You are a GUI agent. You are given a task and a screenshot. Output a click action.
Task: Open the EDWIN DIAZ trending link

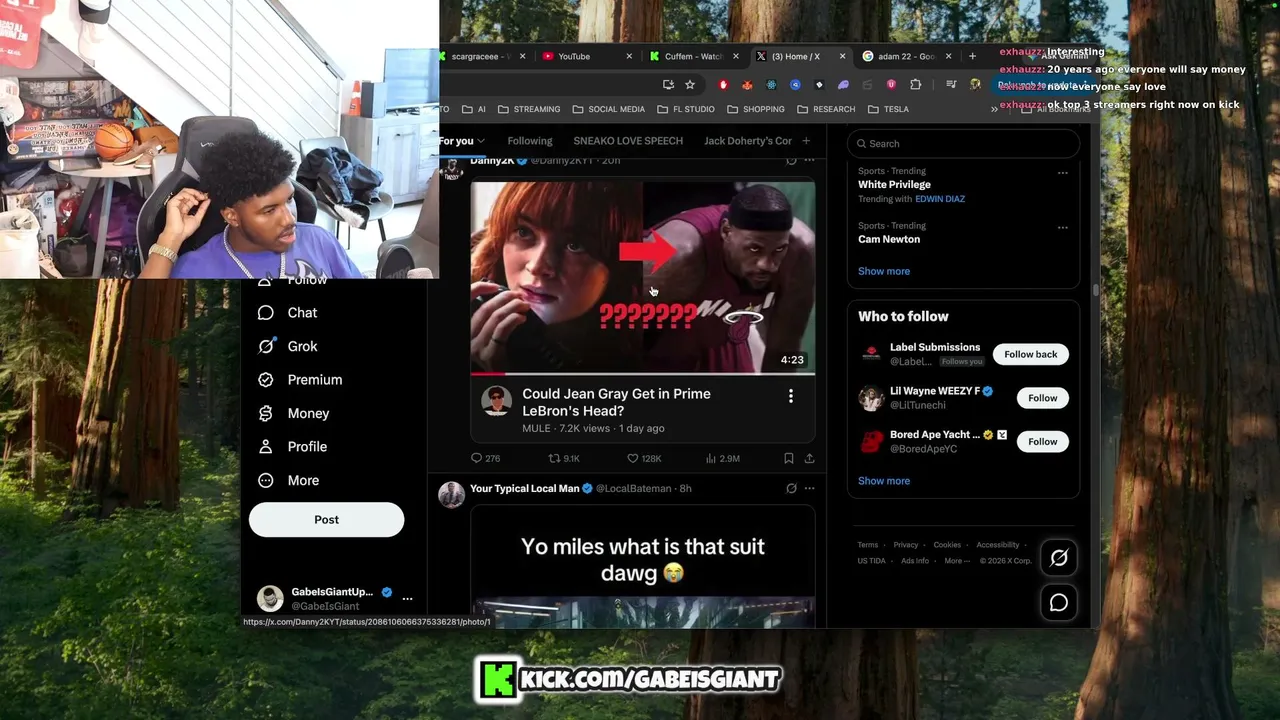[x=940, y=199]
